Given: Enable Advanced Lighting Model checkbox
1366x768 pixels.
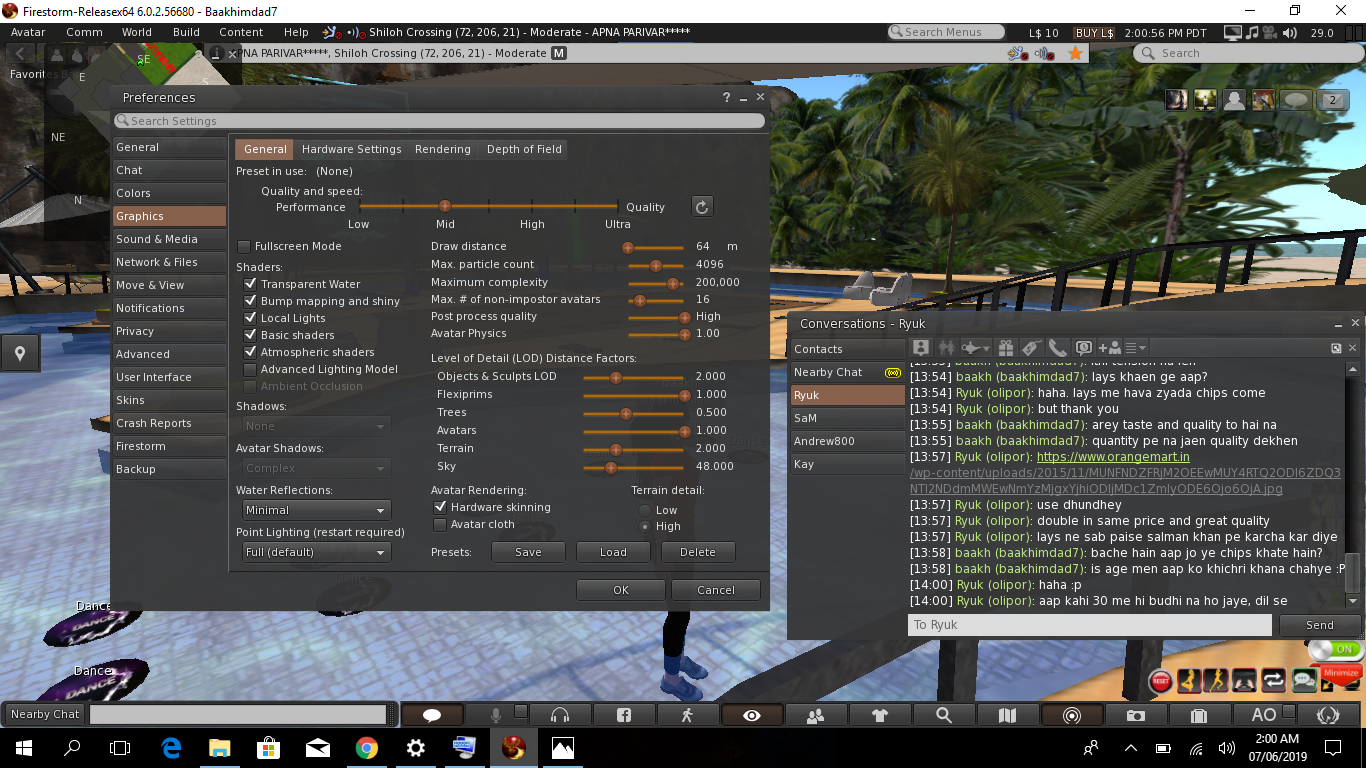Looking at the screenshot, I should [x=251, y=369].
